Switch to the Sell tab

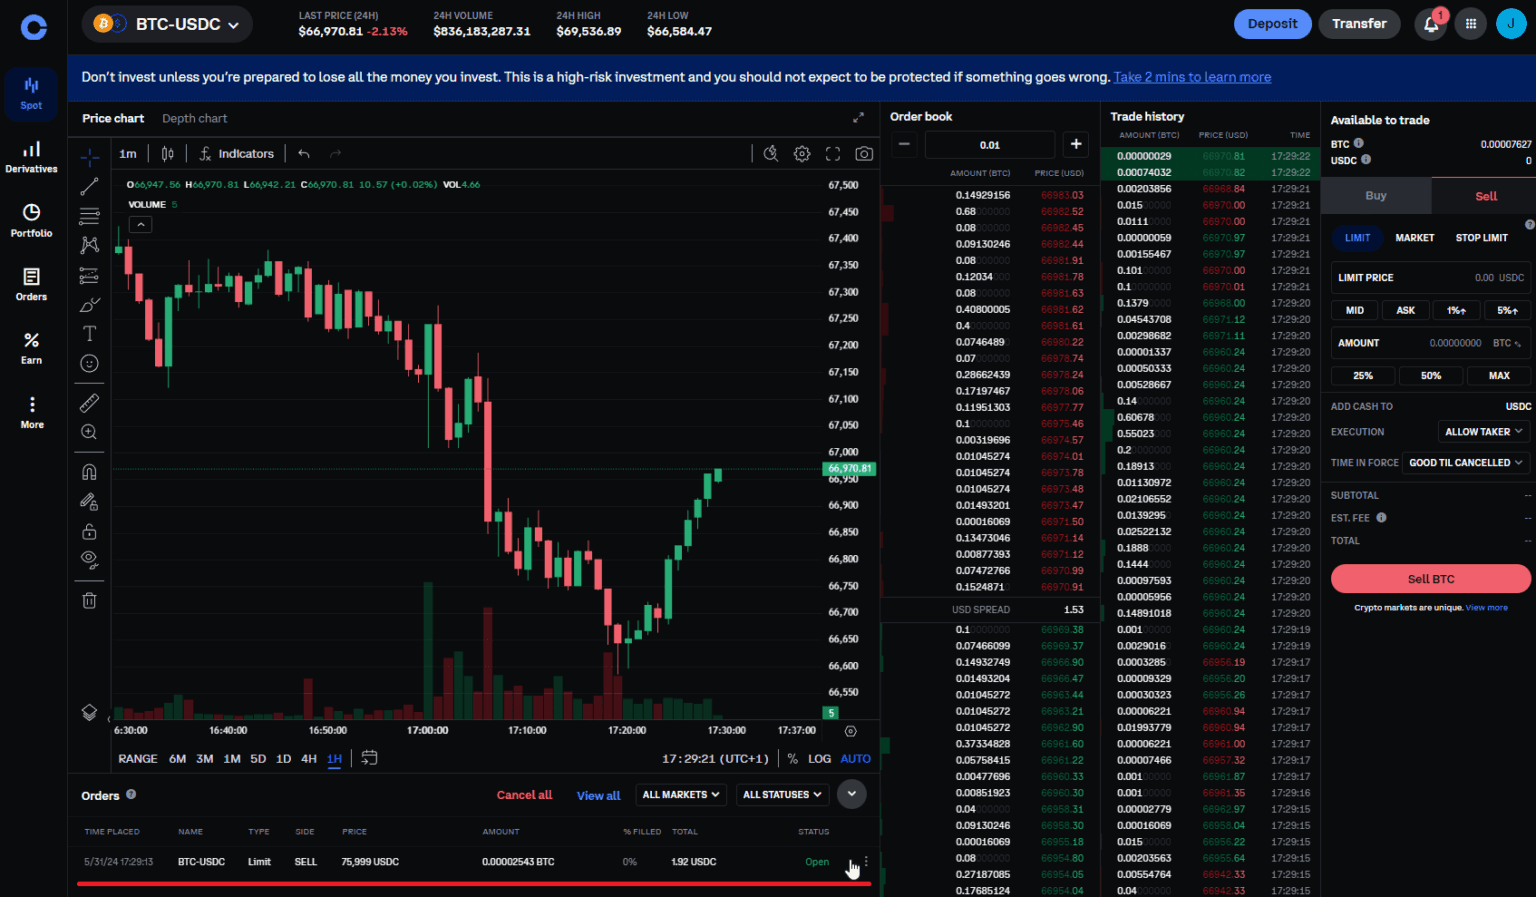1486,196
